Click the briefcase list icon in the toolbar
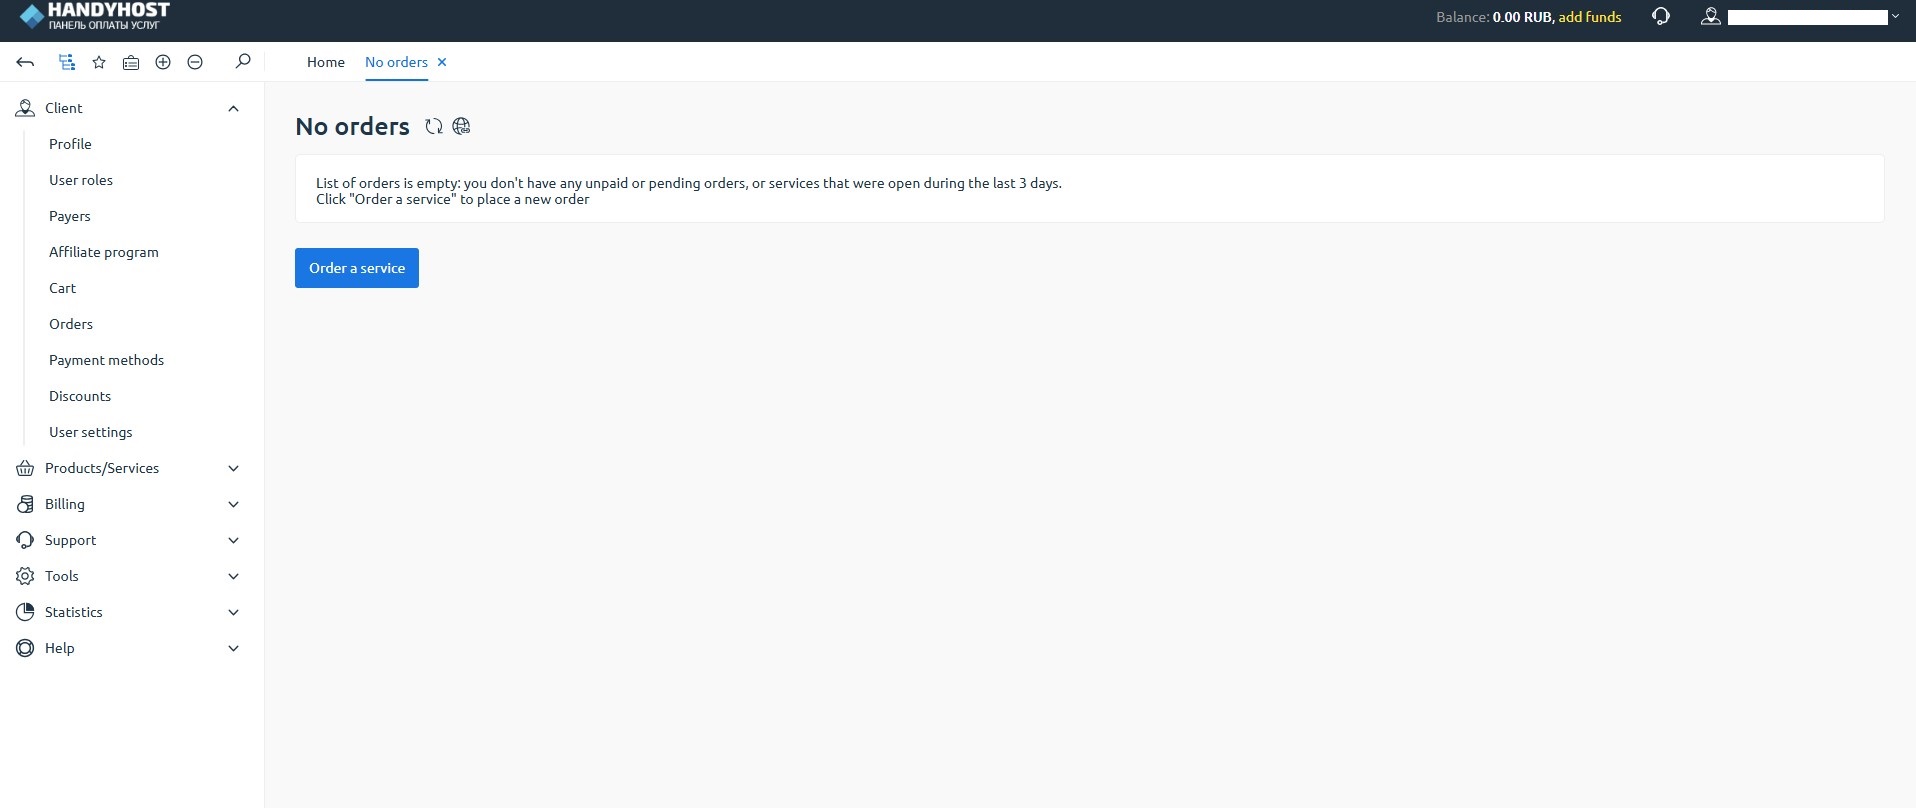 tap(131, 62)
